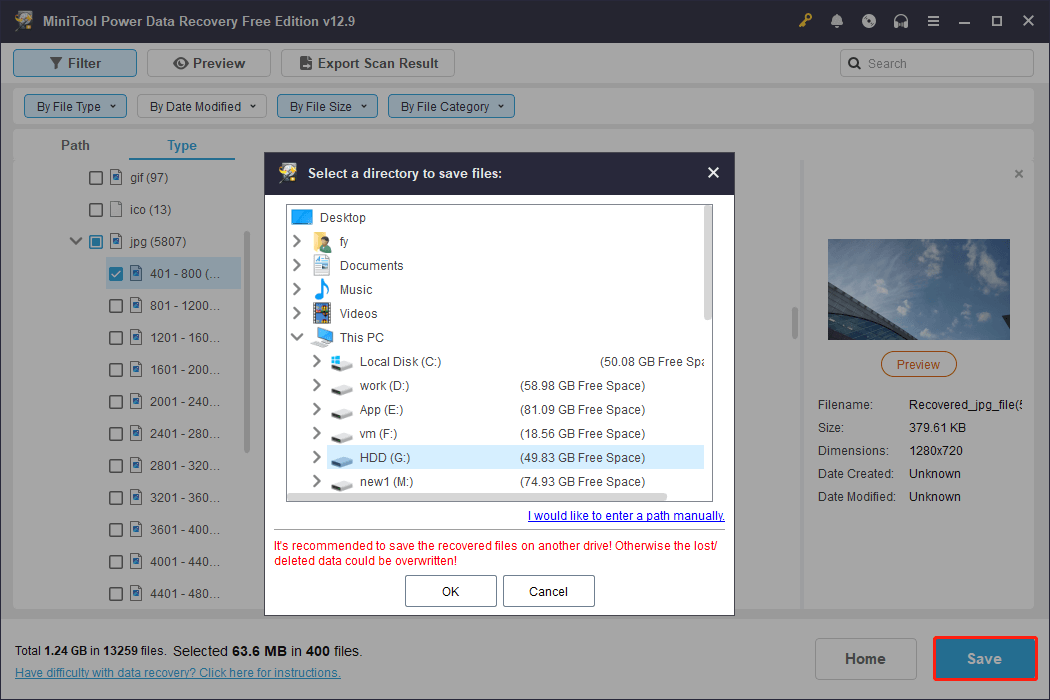Check the gif (97) checkbox
Image resolution: width=1050 pixels, height=700 pixels.
pos(96,178)
